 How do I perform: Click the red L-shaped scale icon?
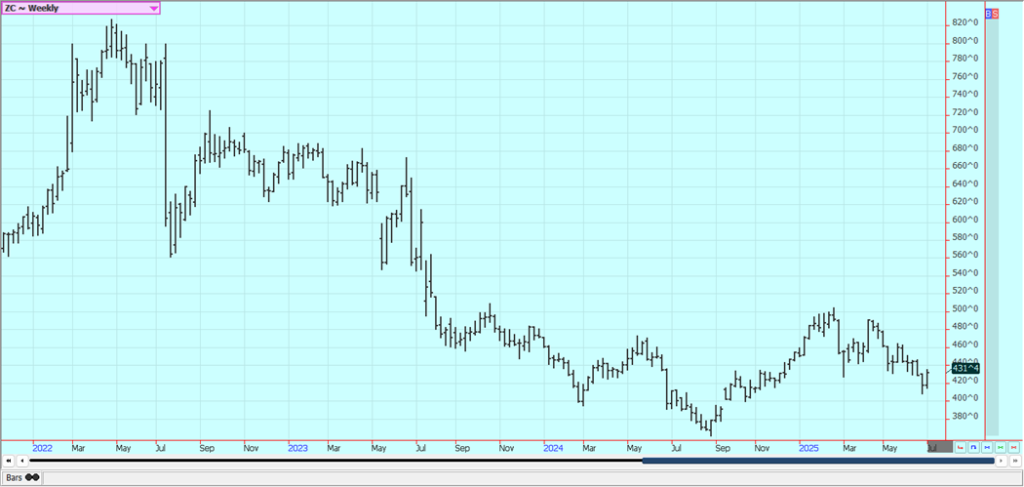(x=960, y=447)
